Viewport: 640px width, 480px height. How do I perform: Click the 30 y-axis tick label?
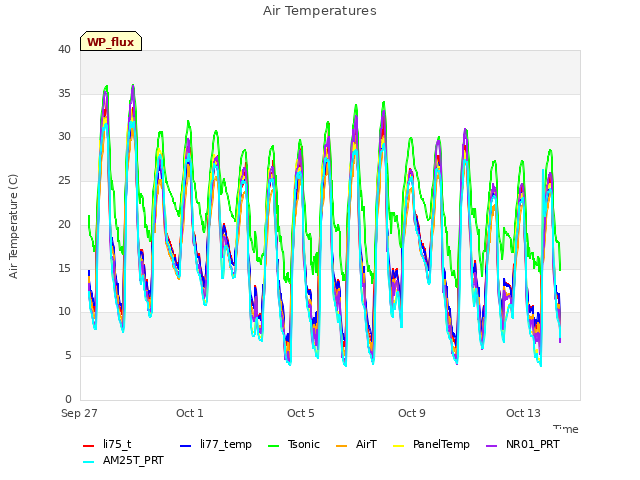[64, 137]
